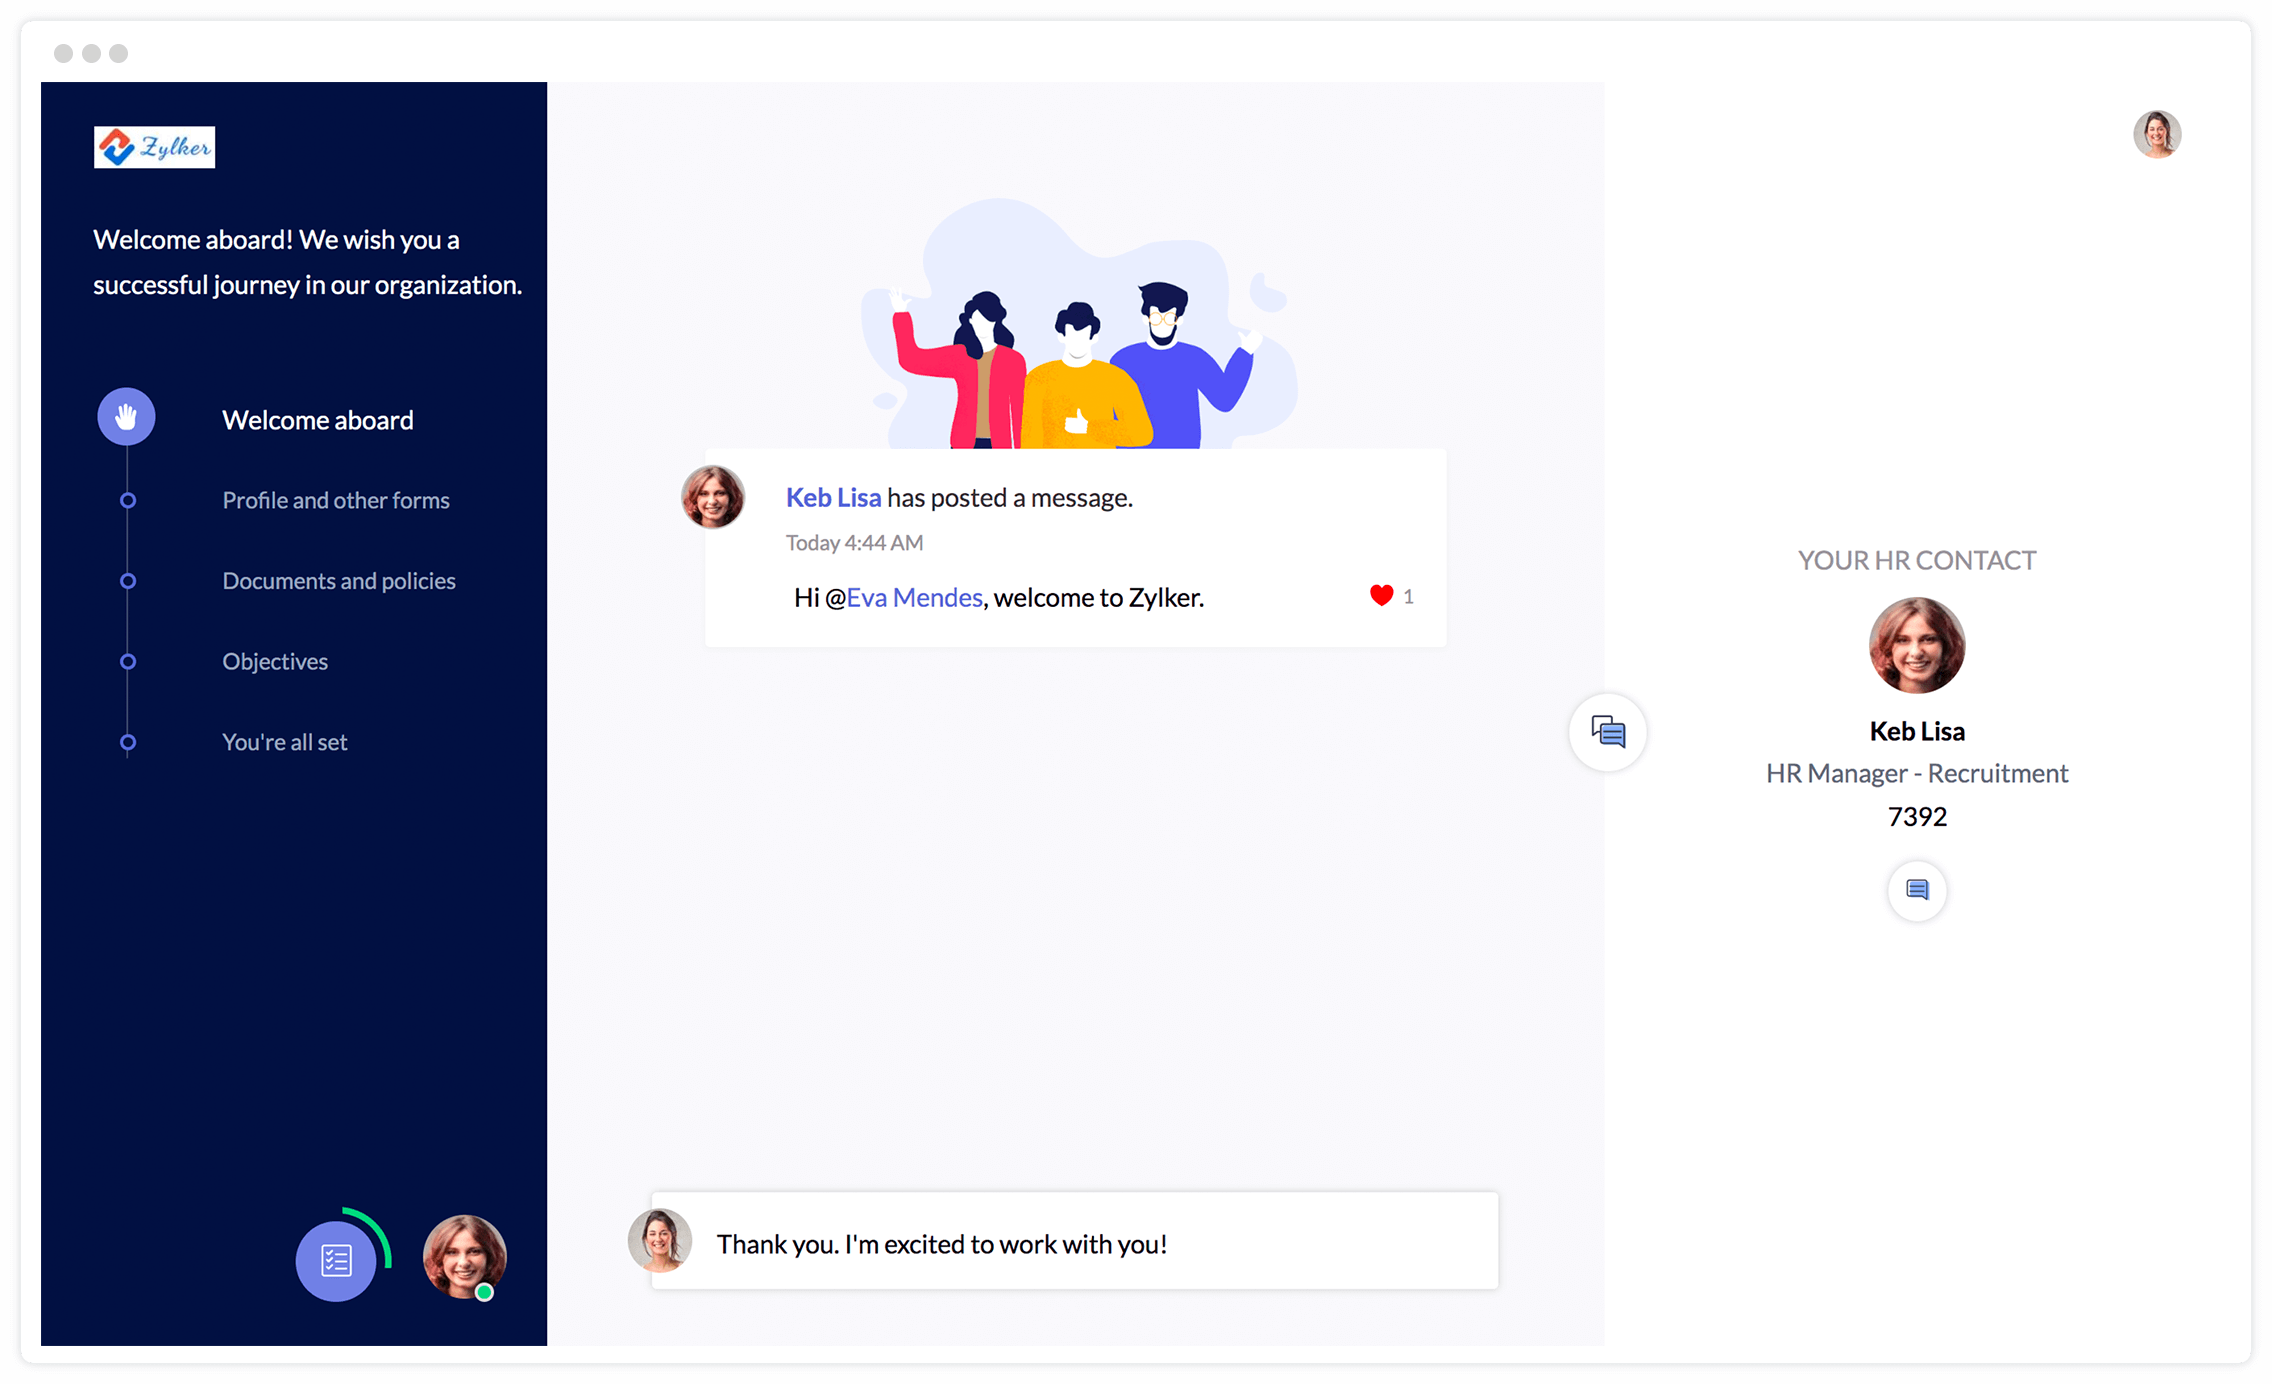Click the heart reaction on welcome message
Viewport: 2272px width, 1384px height.
[x=1381, y=595]
